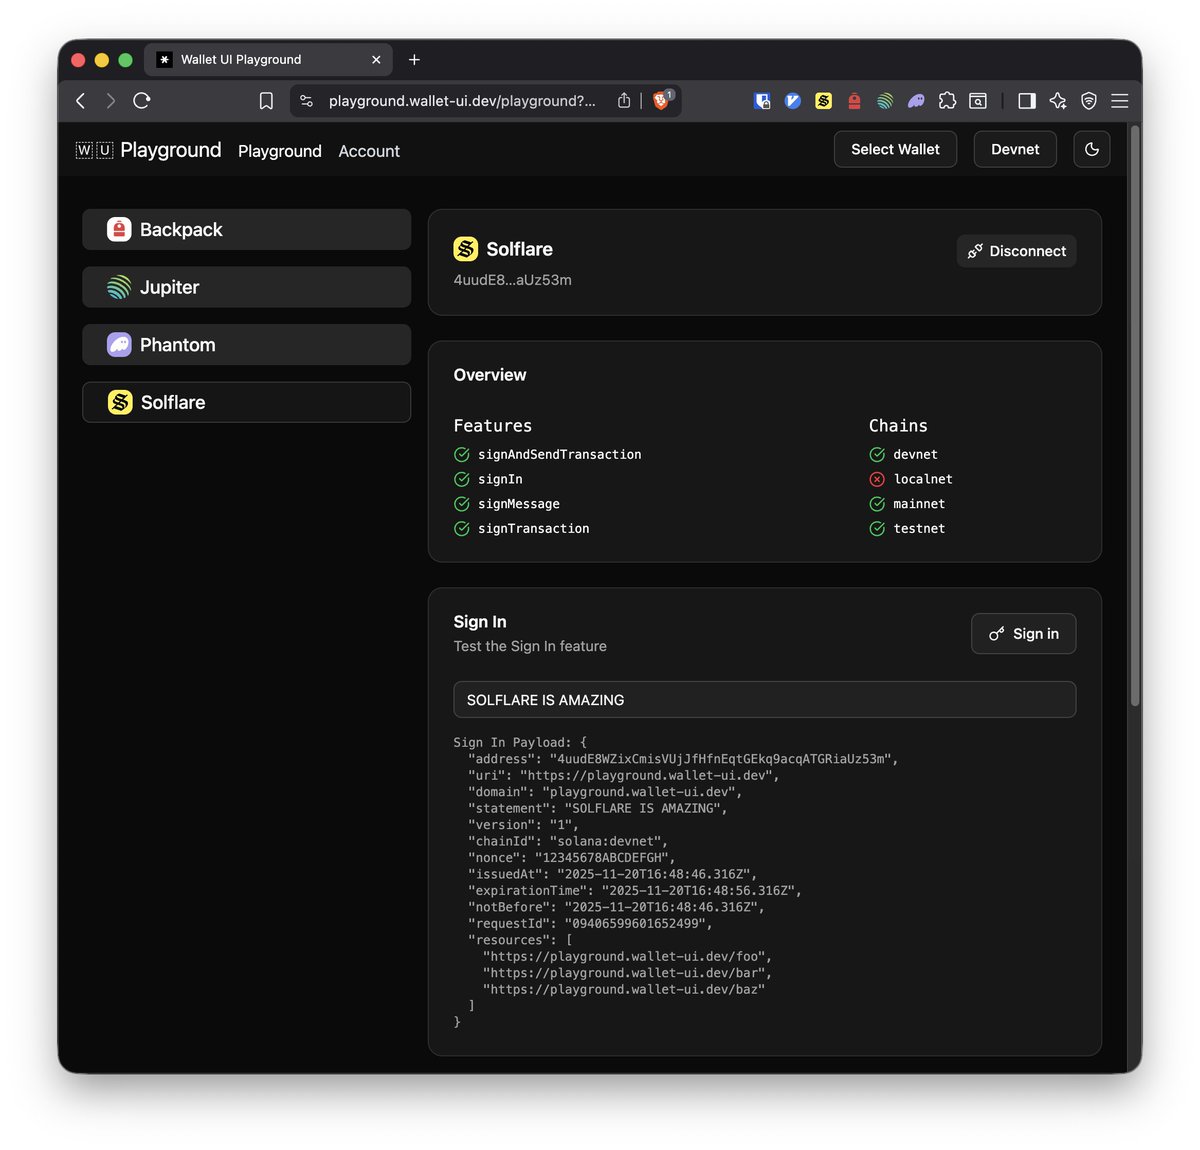
Task: Click the Sign in button
Action: coord(1024,634)
